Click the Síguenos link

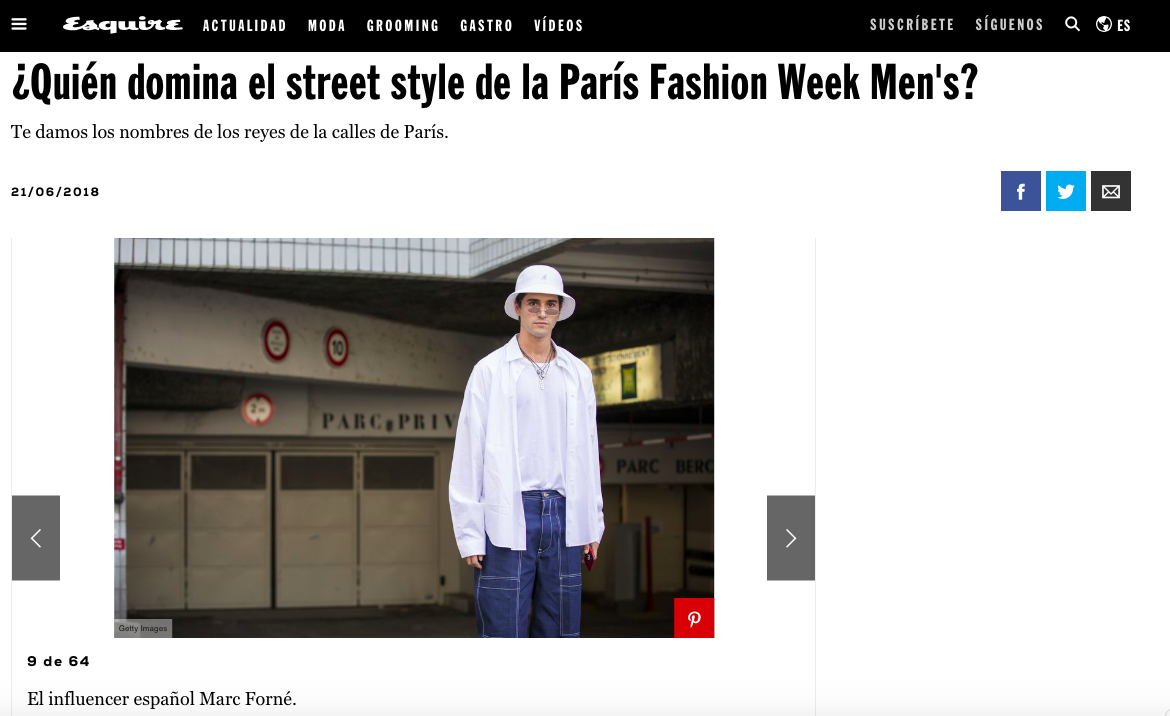click(1010, 25)
